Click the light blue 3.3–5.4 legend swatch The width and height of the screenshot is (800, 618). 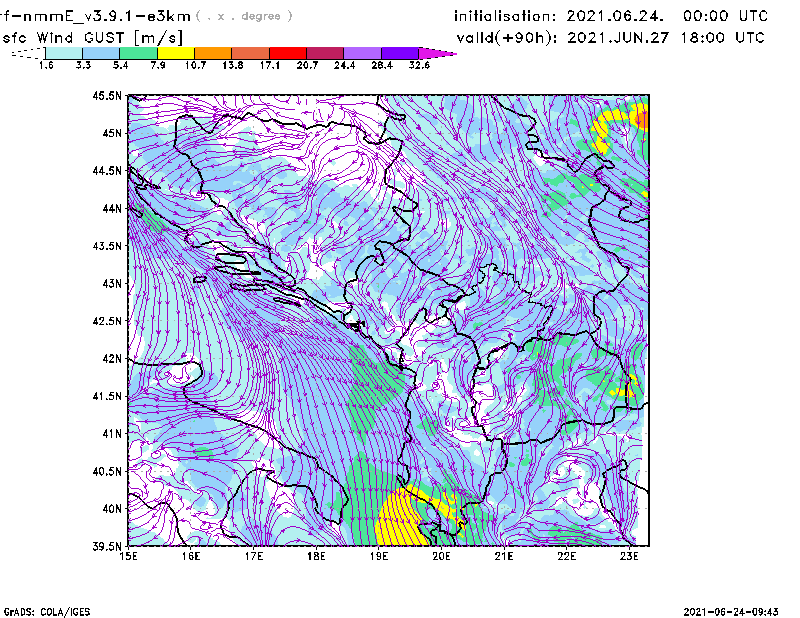point(101,53)
